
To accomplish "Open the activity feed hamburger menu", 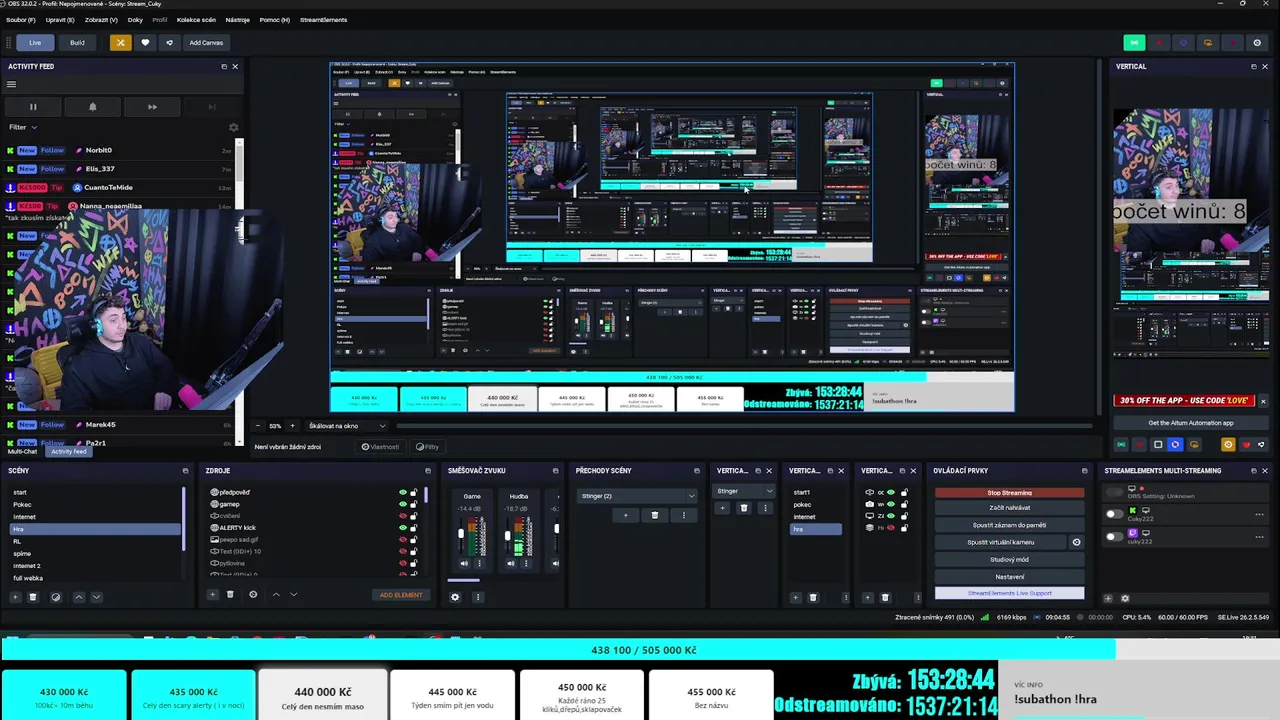I will click(12, 84).
